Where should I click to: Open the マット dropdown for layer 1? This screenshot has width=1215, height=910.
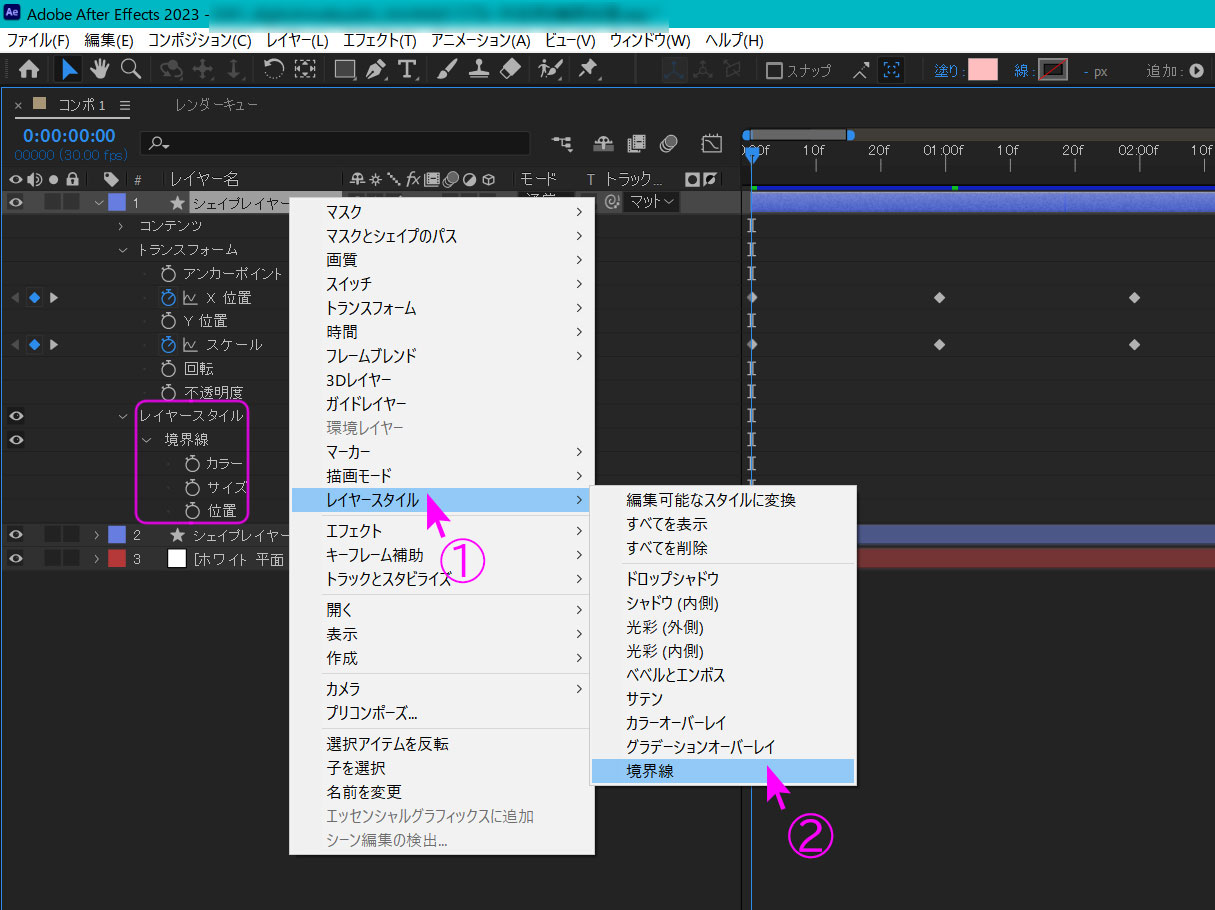pos(652,202)
